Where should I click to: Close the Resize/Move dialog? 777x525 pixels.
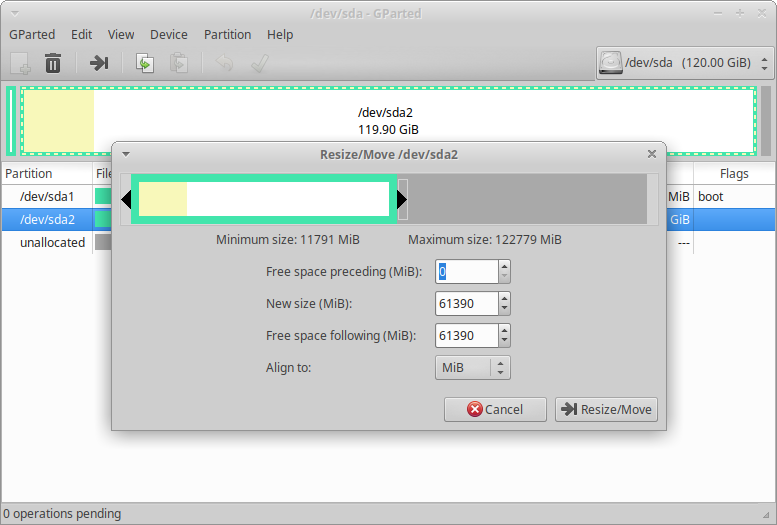point(652,154)
